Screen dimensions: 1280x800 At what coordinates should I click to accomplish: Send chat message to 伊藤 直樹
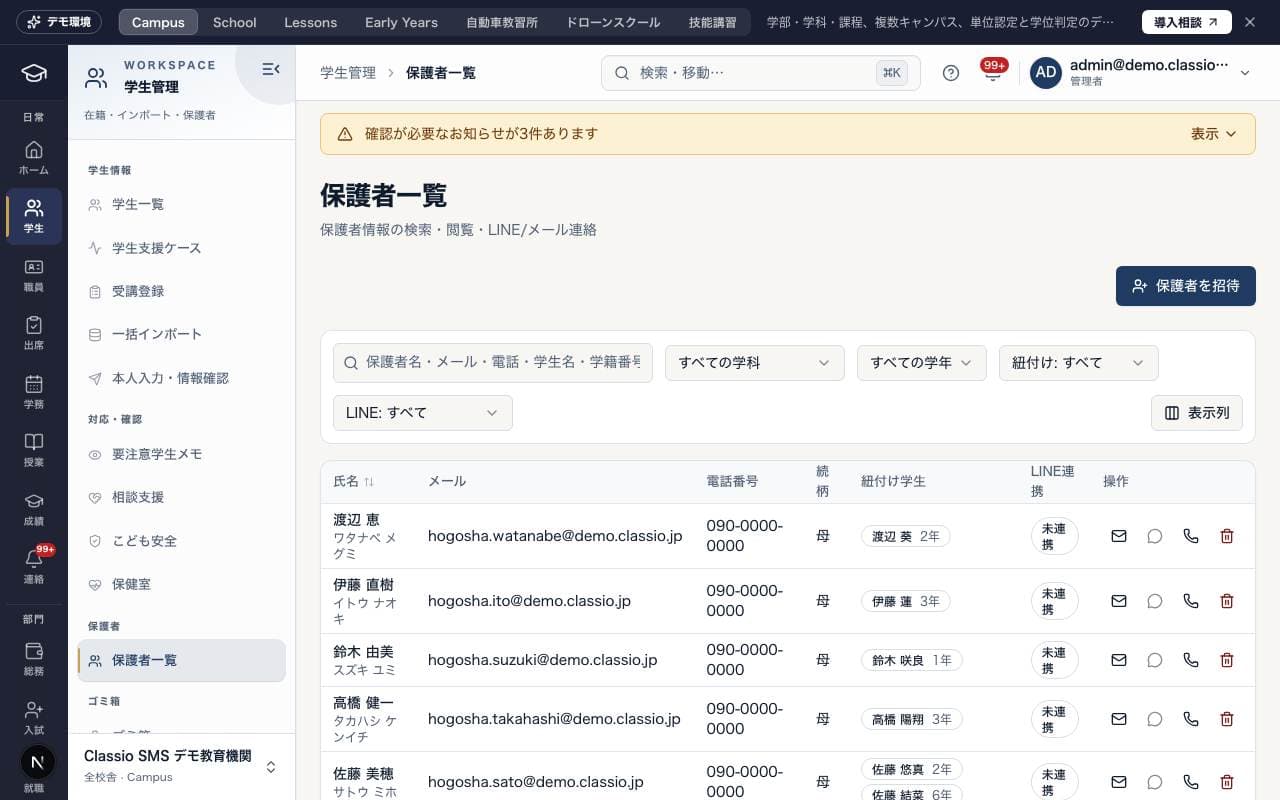tap(1155, 601)
